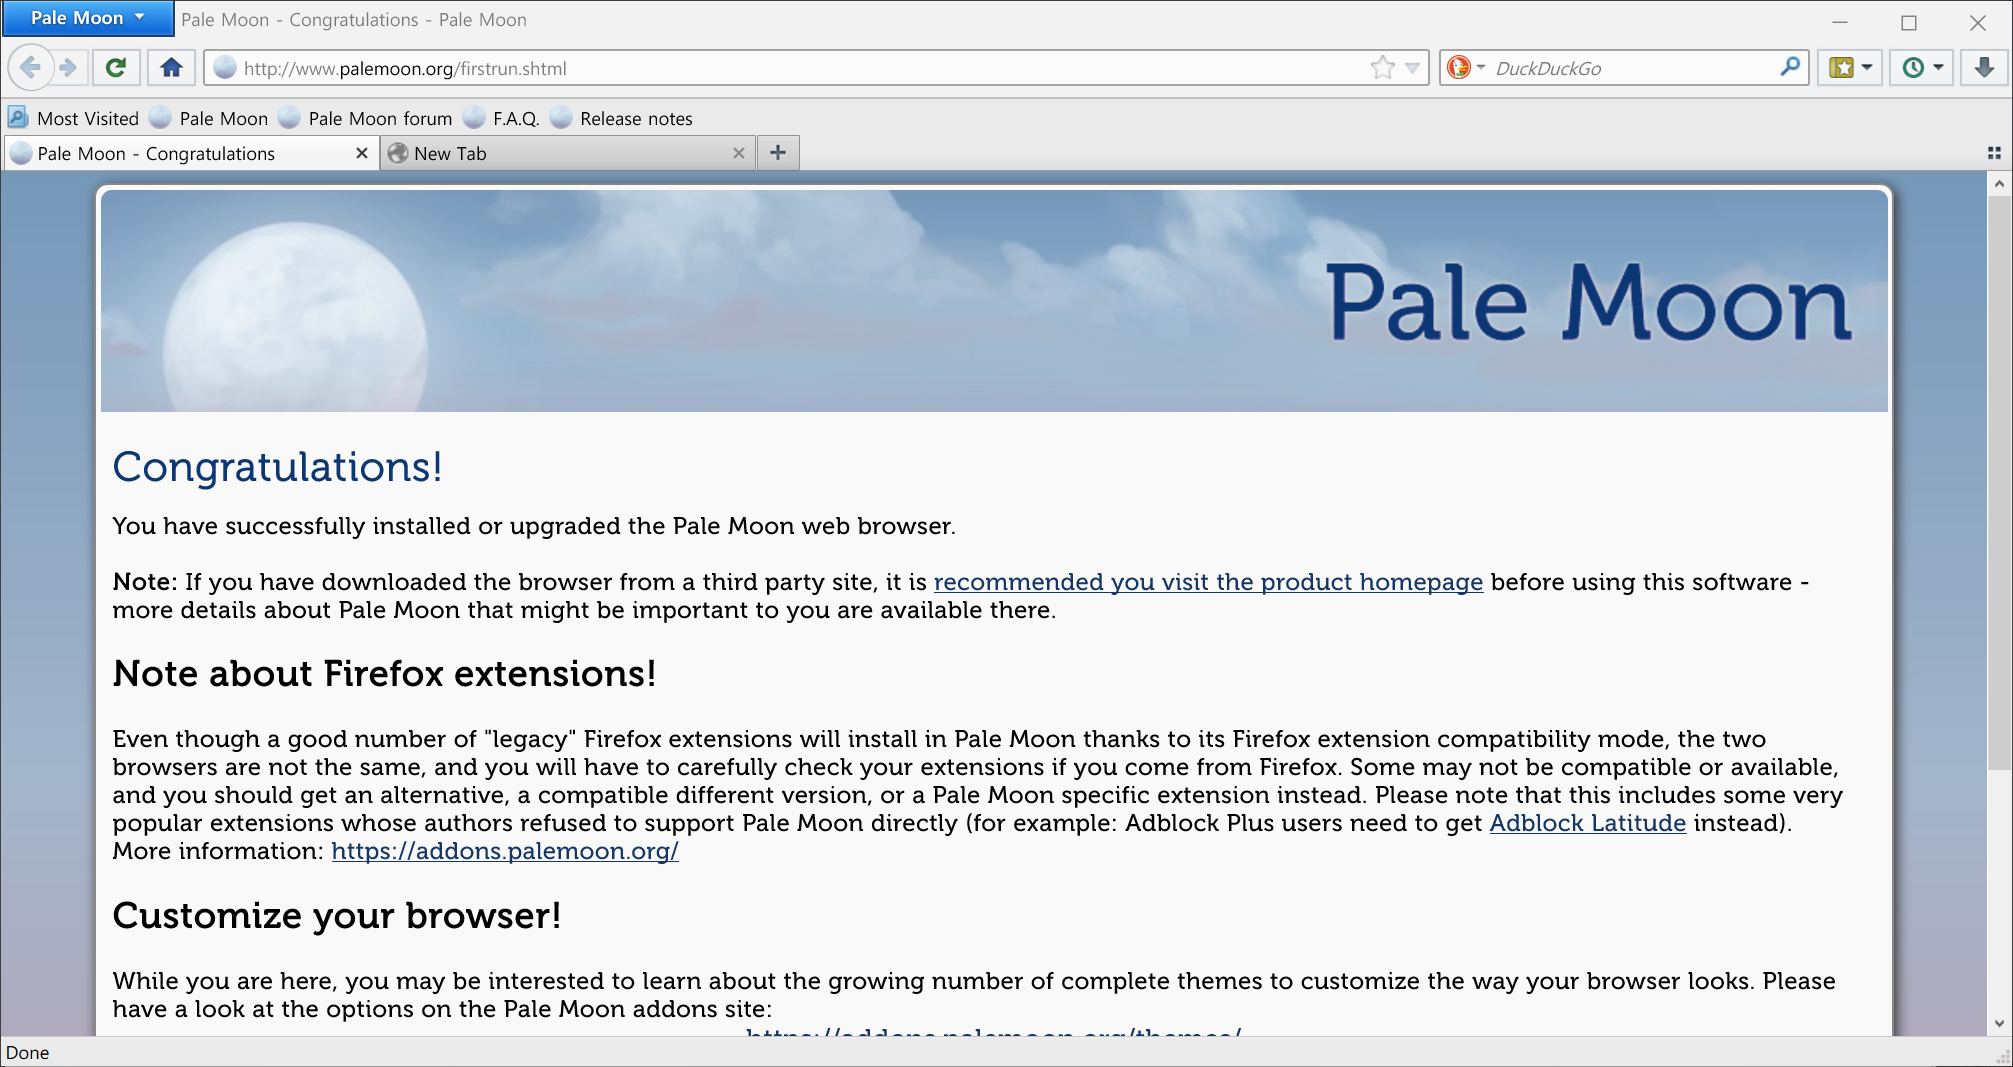Viewport: 2013px width, 1067px height.
Task: Click the vertical scrollbar thumb
Action: pos(1999,482)
